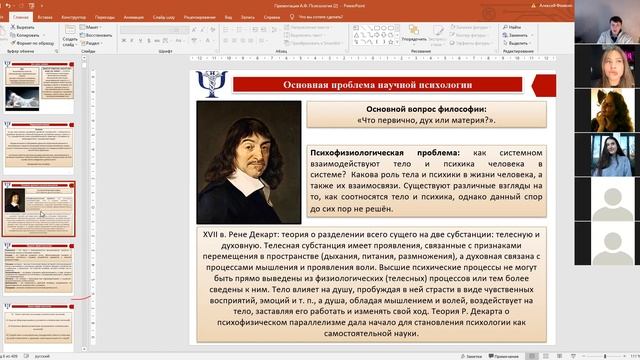Click slide title Основная проблема научной психологии
Viewport: 640px width, 360px height.
point(378,85)
